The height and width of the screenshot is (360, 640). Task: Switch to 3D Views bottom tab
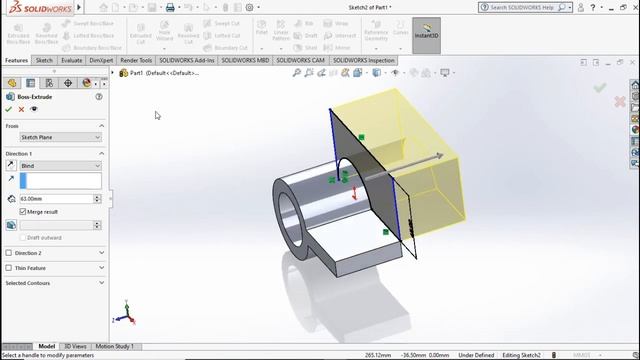point(76,346)
